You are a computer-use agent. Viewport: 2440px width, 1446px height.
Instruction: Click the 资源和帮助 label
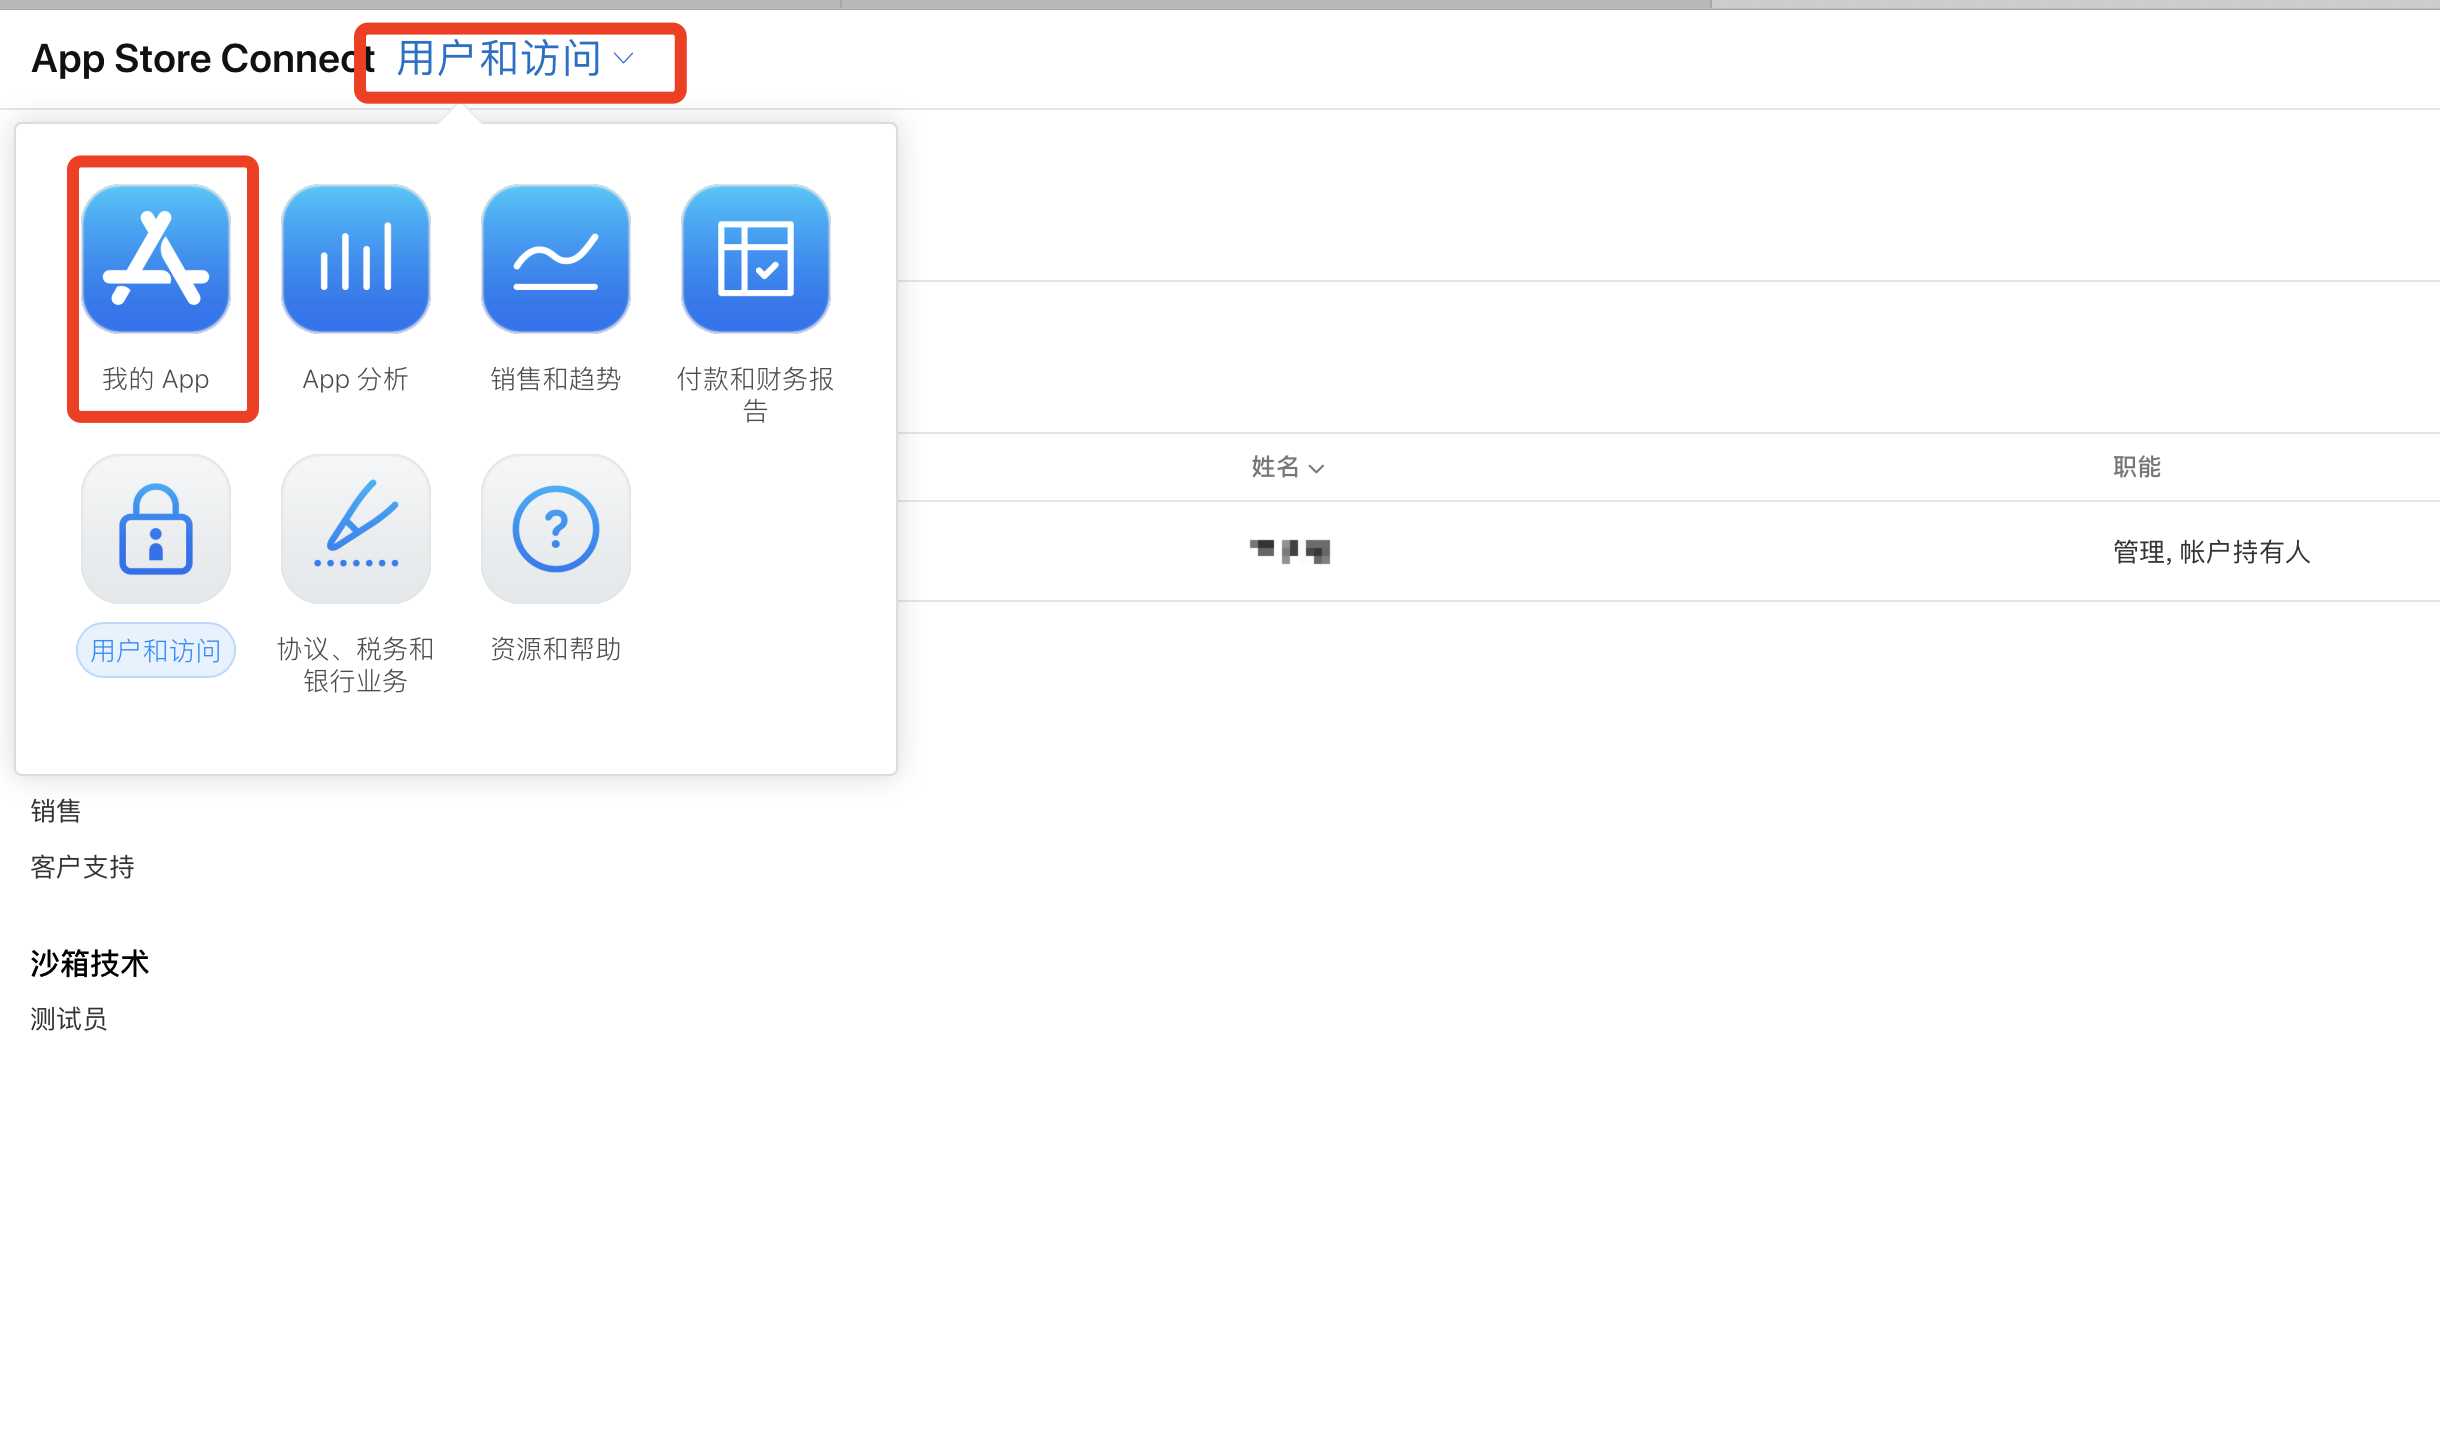(556, 649)
